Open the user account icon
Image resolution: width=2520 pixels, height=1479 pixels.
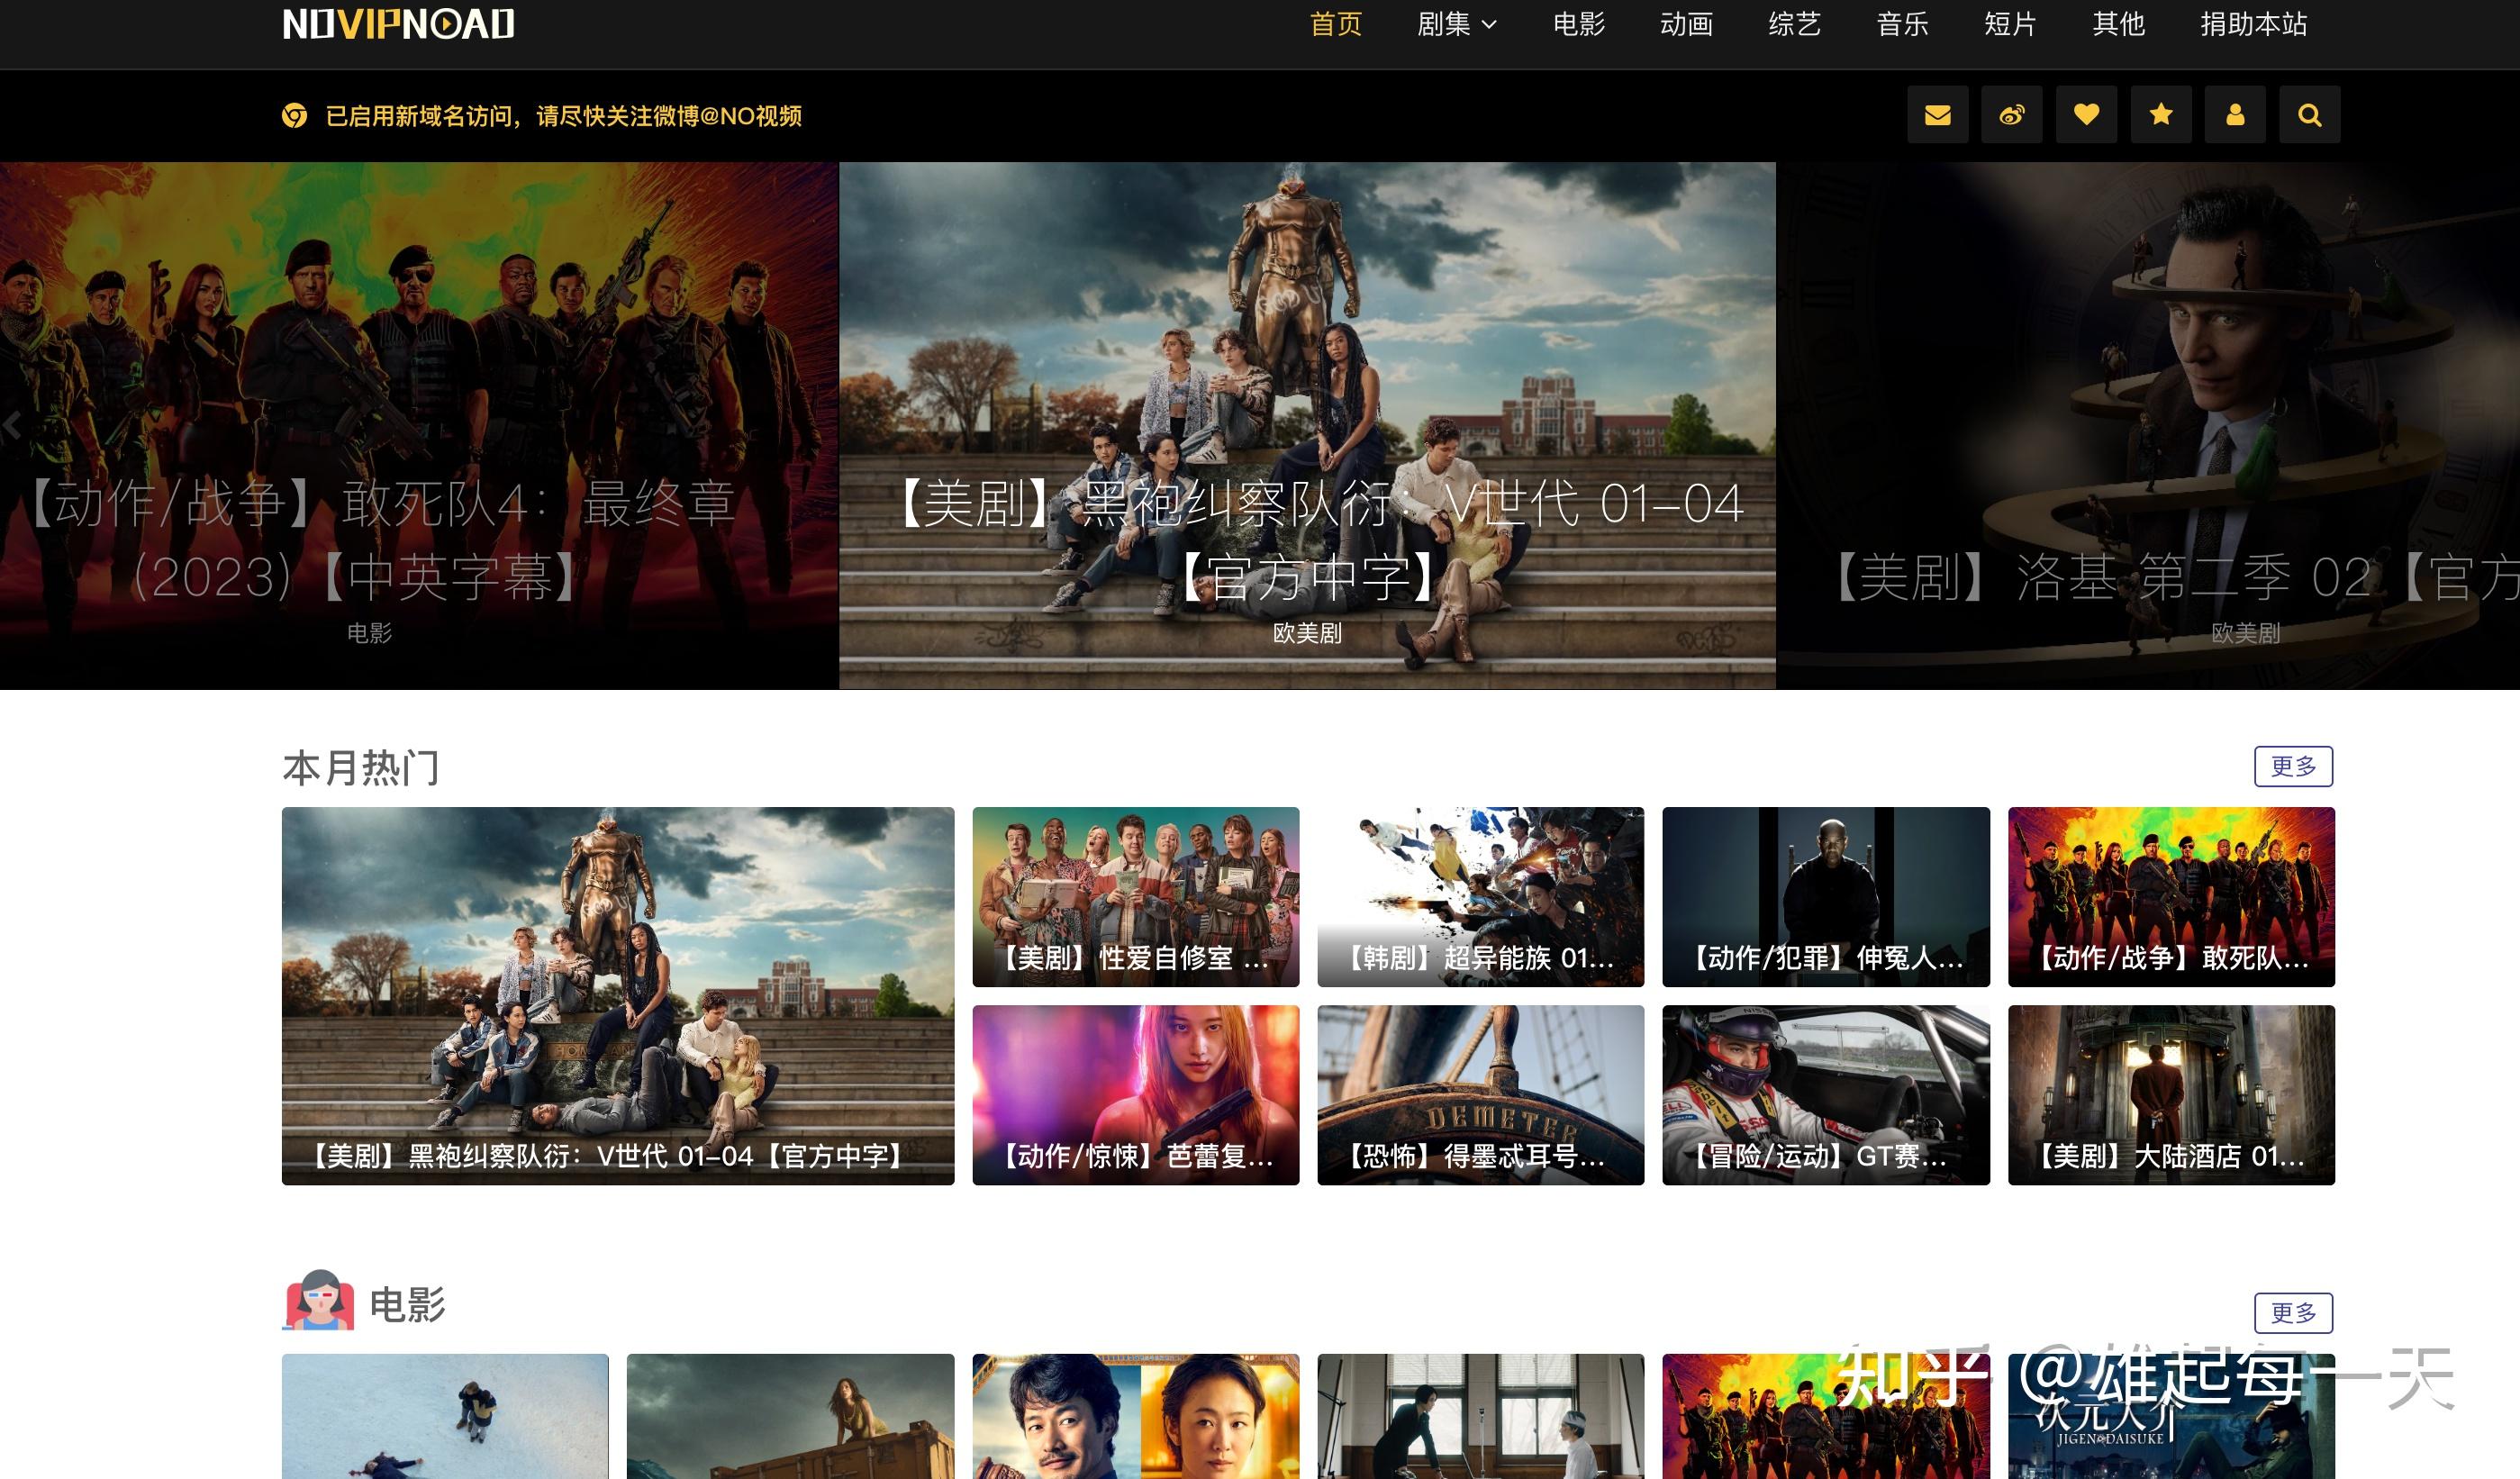pos(2235,115)
